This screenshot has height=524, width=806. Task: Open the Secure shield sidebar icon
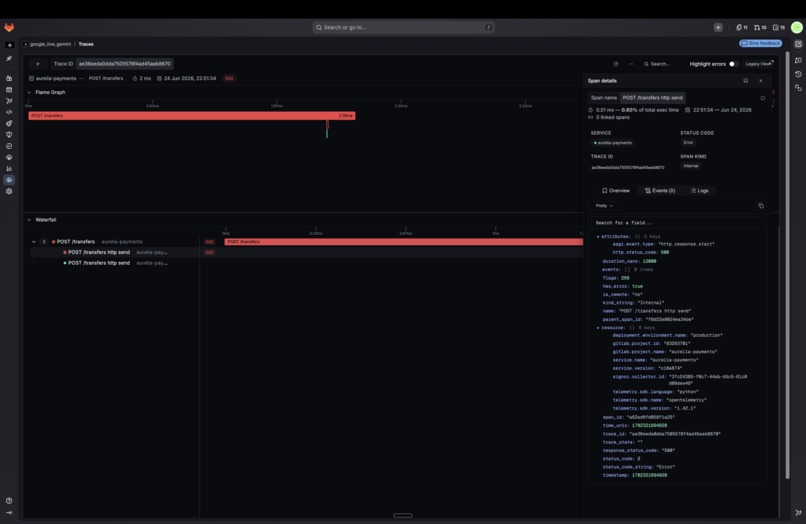(9, 135)
